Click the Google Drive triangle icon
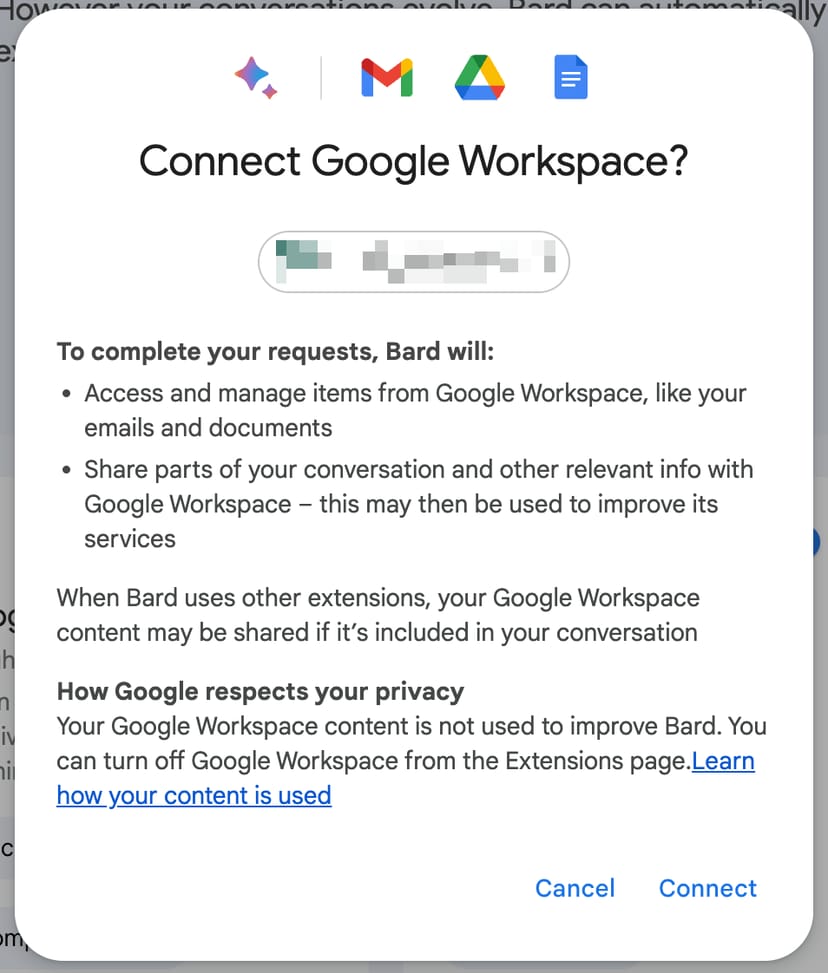Screen dimensions: 828x973 tap(480, 78)
